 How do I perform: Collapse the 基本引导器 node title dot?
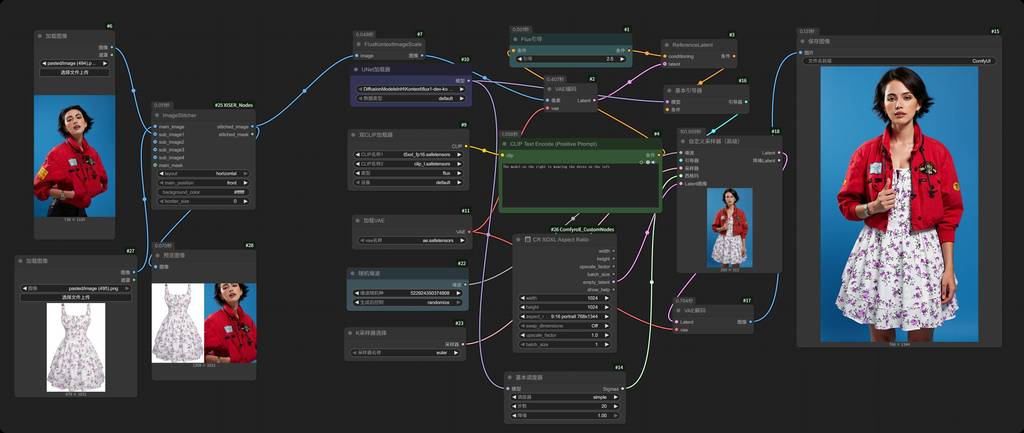(669, 91)
